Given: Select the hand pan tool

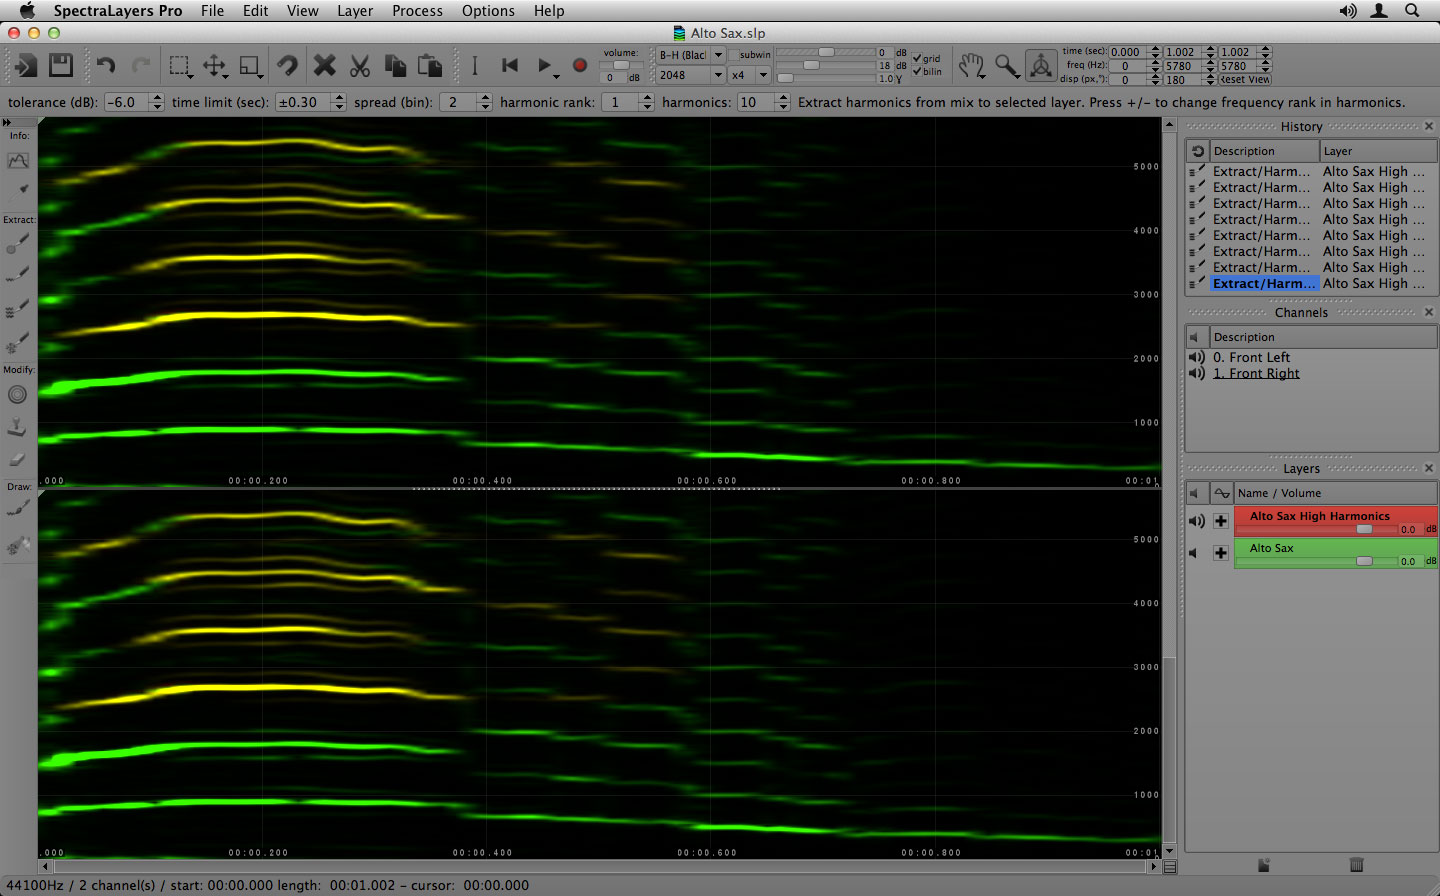Looking at the screenshot, I should point(971,66).
